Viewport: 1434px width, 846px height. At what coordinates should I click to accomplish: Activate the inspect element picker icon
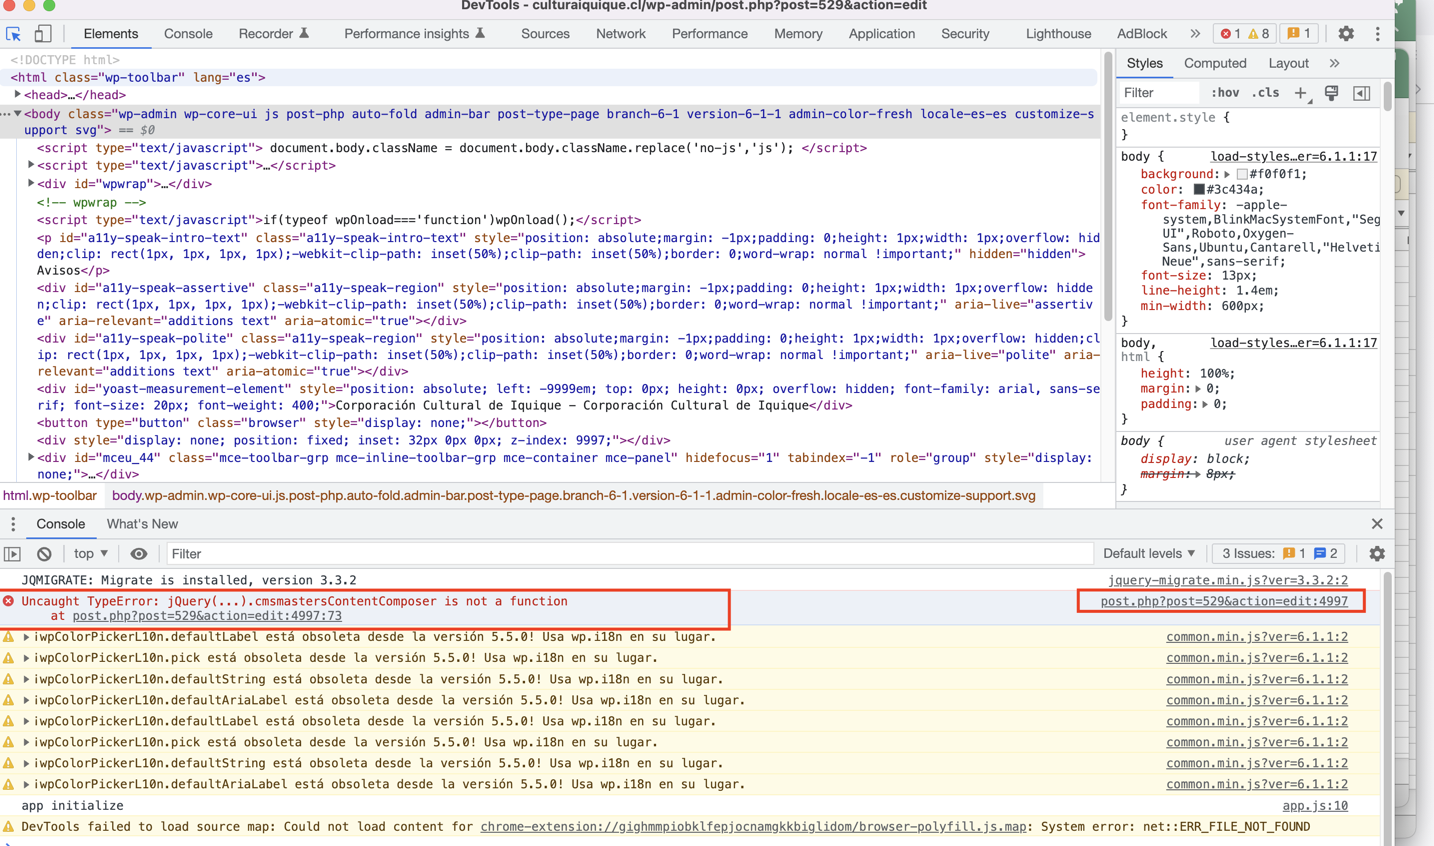[14, 34]
